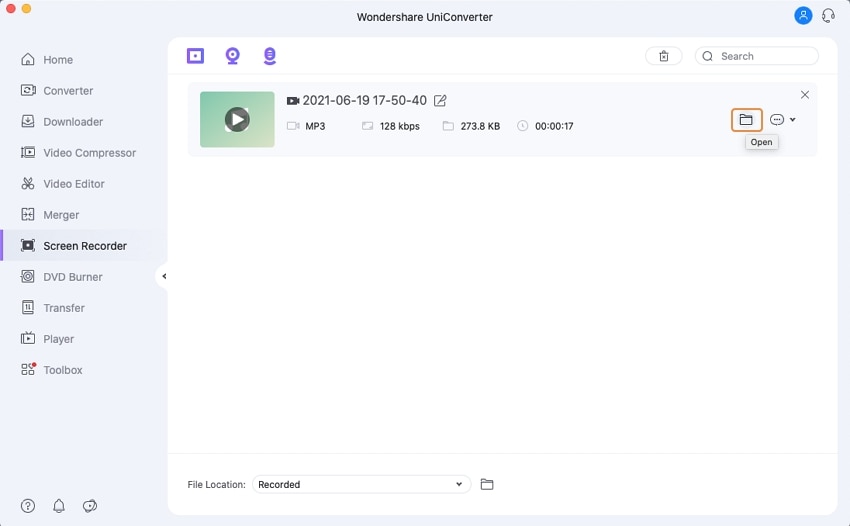850x526 pixels.
Task: Open the Downloader section
Action: [x=61, y=121]
